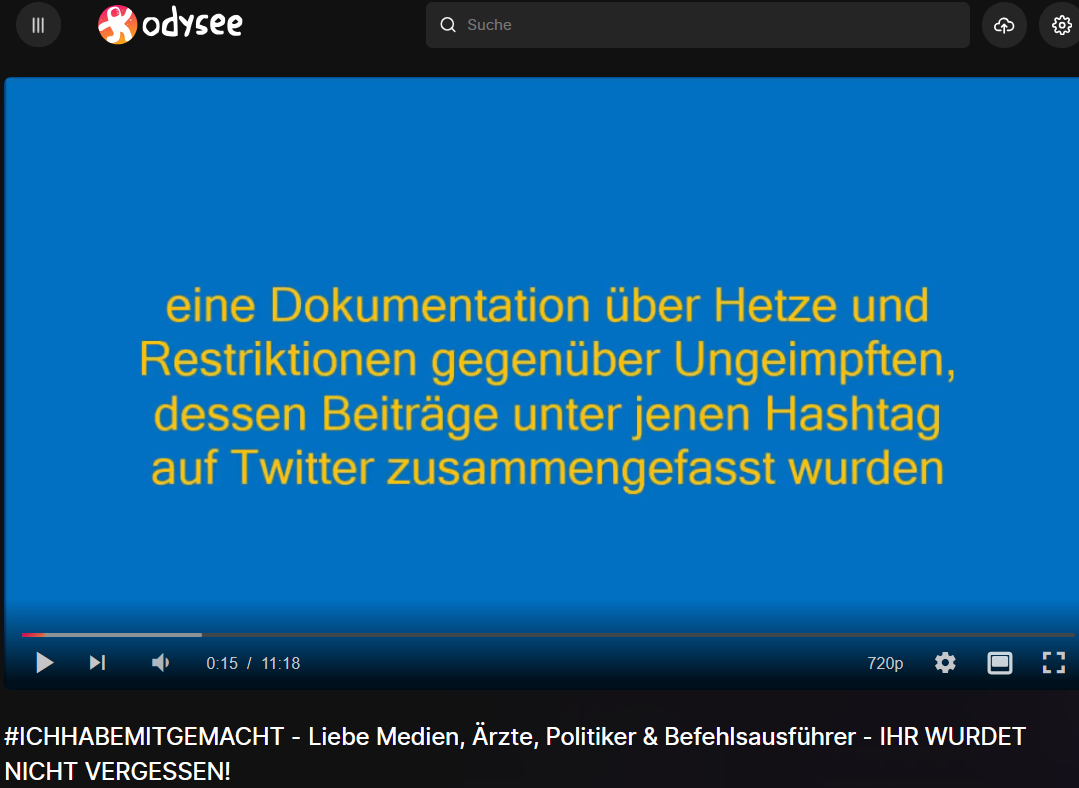Click the Suche search field

tap(697, 25)
